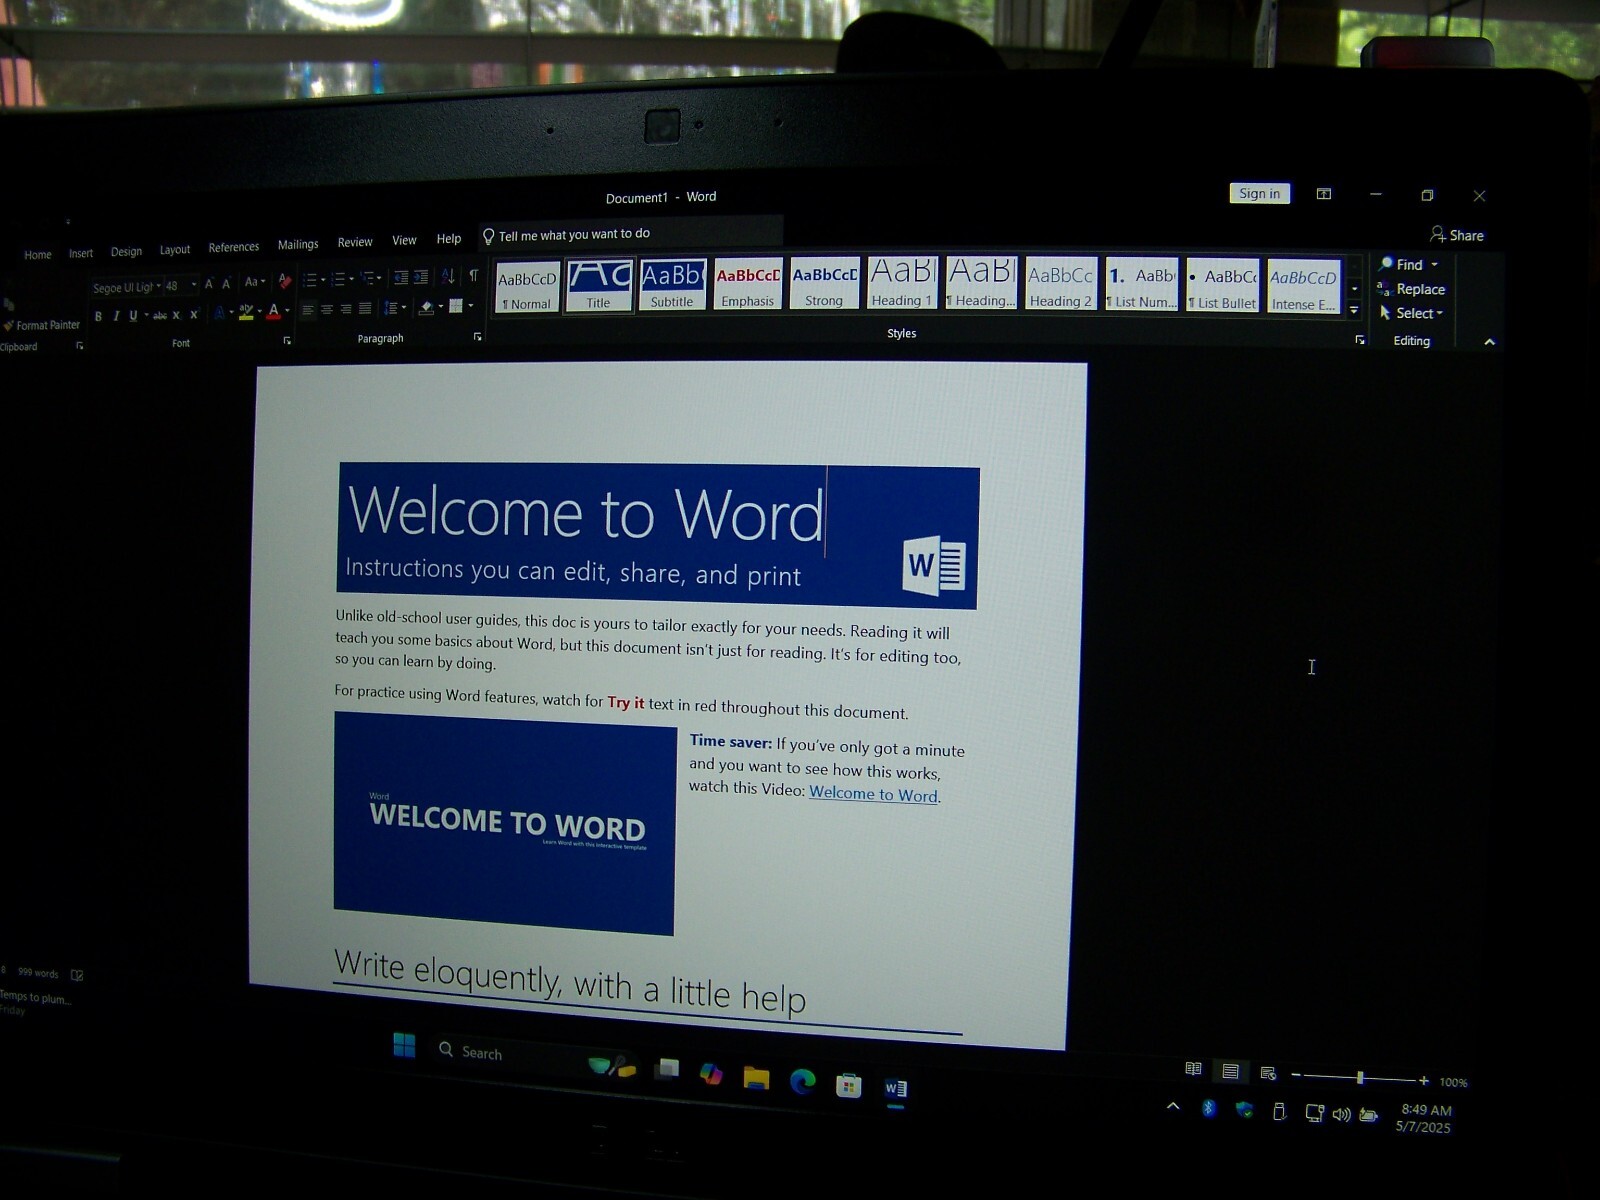1600x1200 pixels.
Task: Align text left
Action: pos(308,310)
